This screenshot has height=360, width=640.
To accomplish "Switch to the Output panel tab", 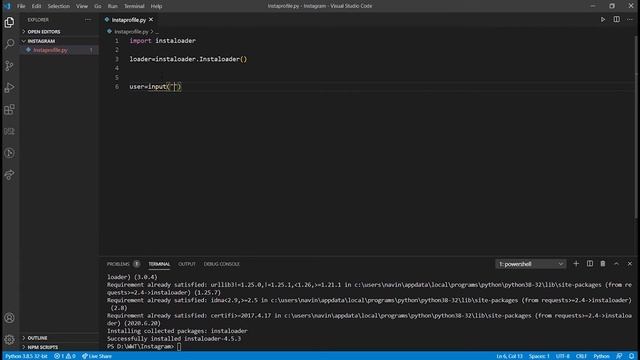I will (x=187, y=264).
